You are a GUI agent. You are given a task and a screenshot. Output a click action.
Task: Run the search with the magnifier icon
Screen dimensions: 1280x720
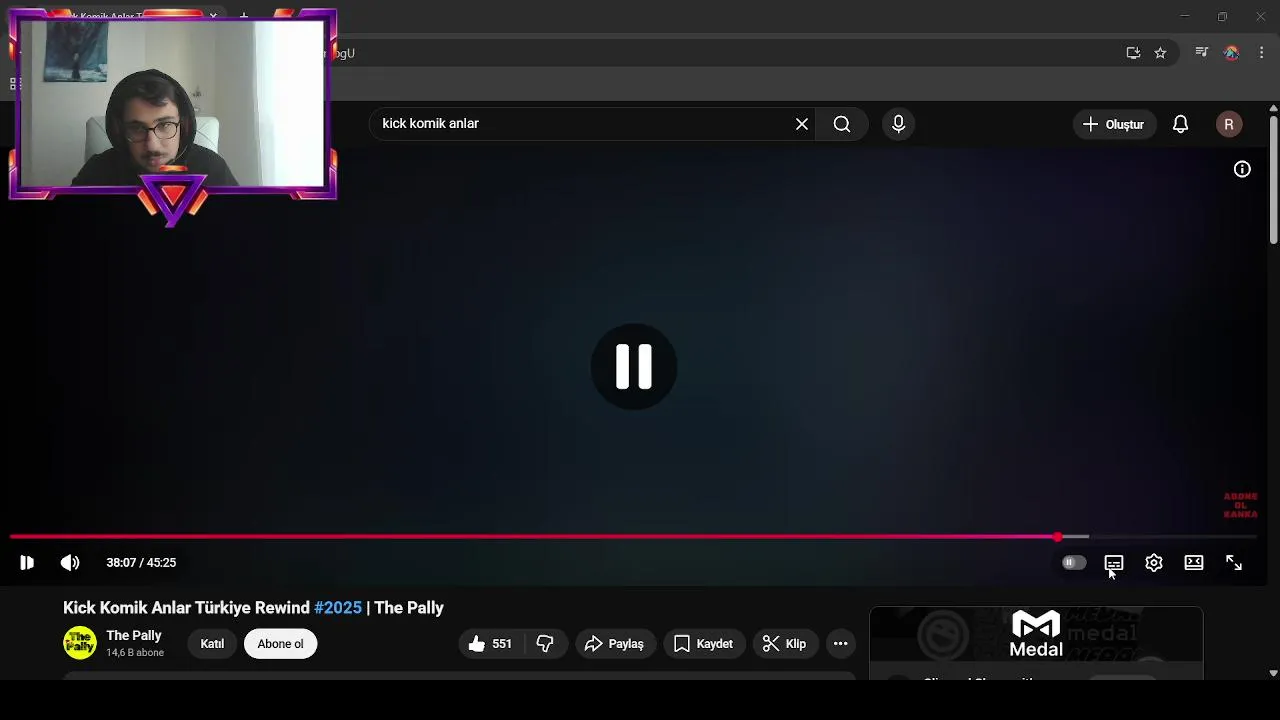click(842, 124)
